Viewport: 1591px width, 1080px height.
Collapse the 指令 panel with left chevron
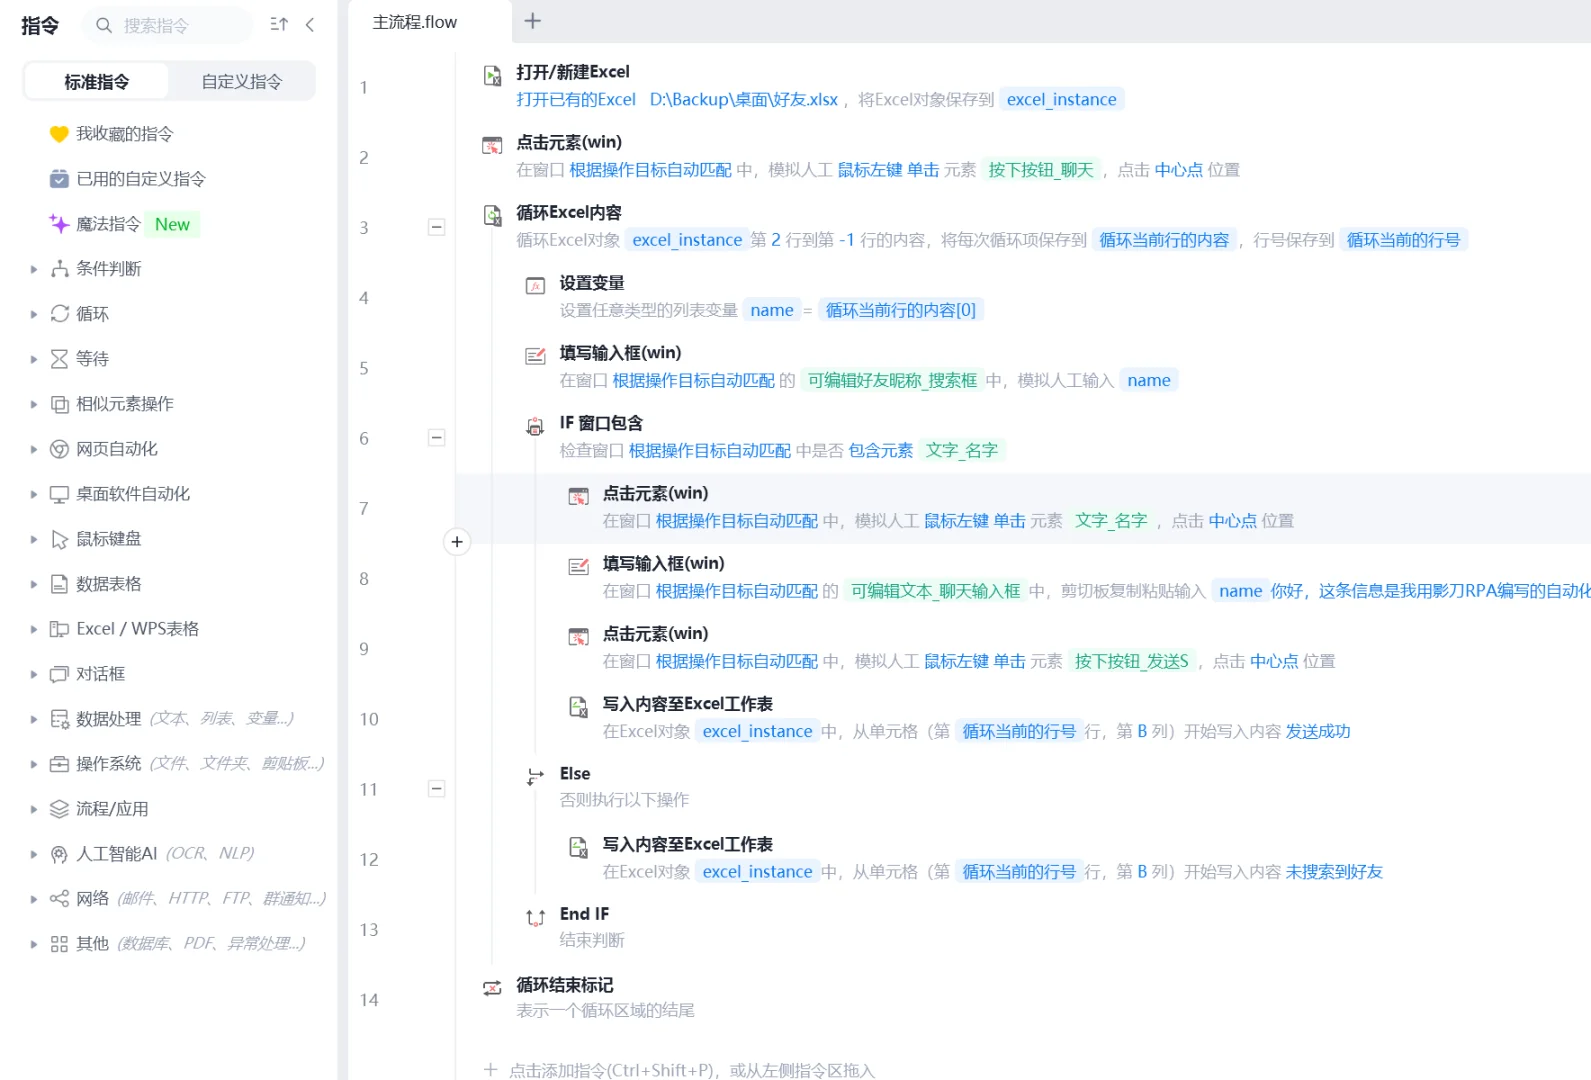tap(310, 25)
